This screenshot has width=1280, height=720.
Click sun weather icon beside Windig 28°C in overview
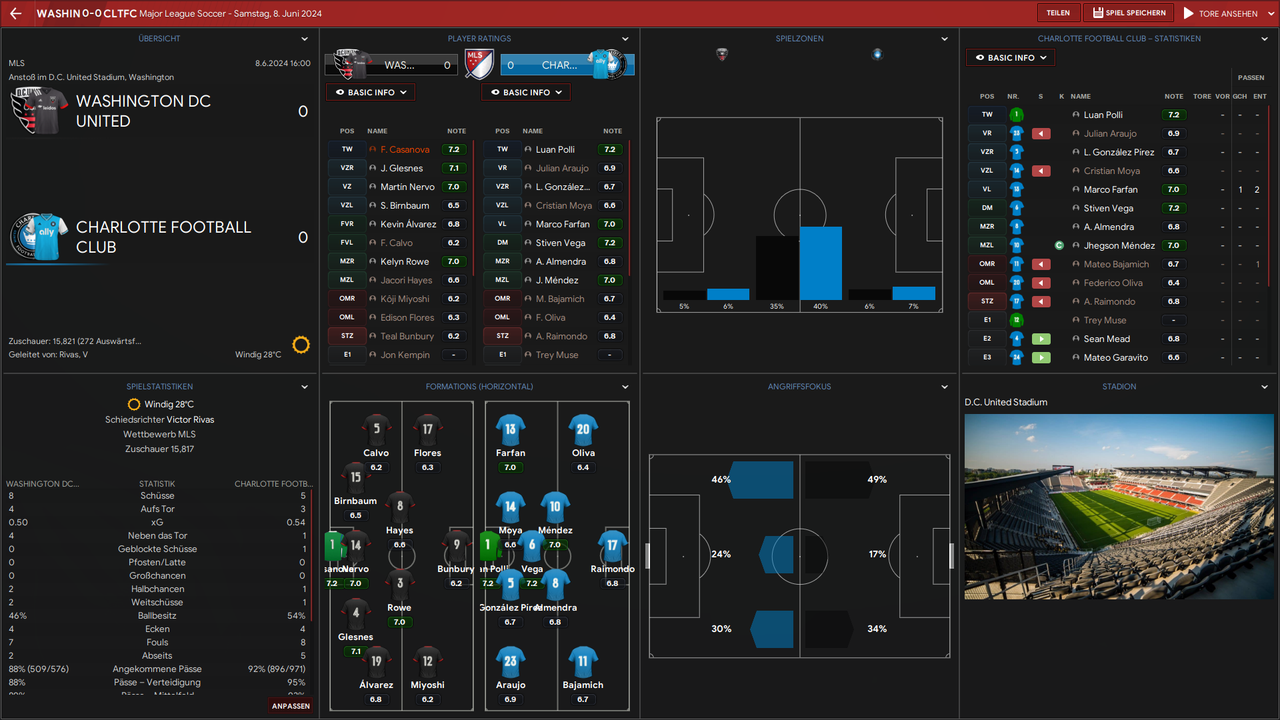301,344
